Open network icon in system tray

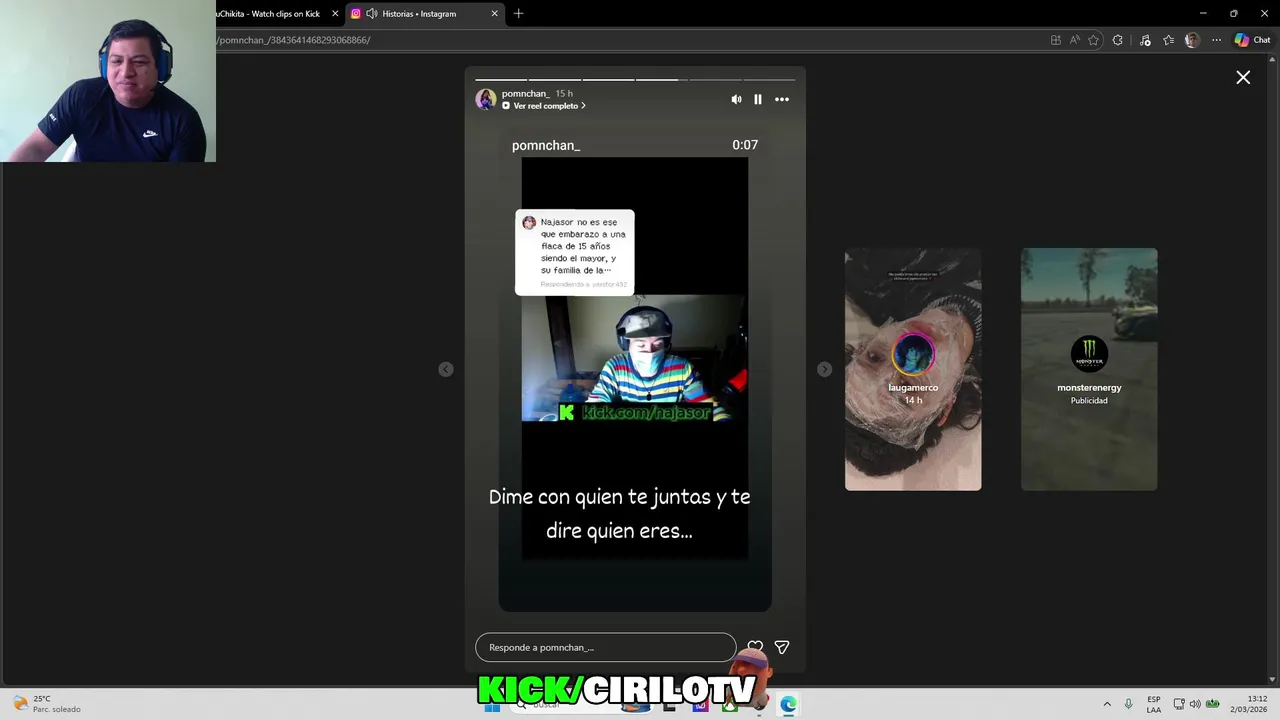point(1179,704)
